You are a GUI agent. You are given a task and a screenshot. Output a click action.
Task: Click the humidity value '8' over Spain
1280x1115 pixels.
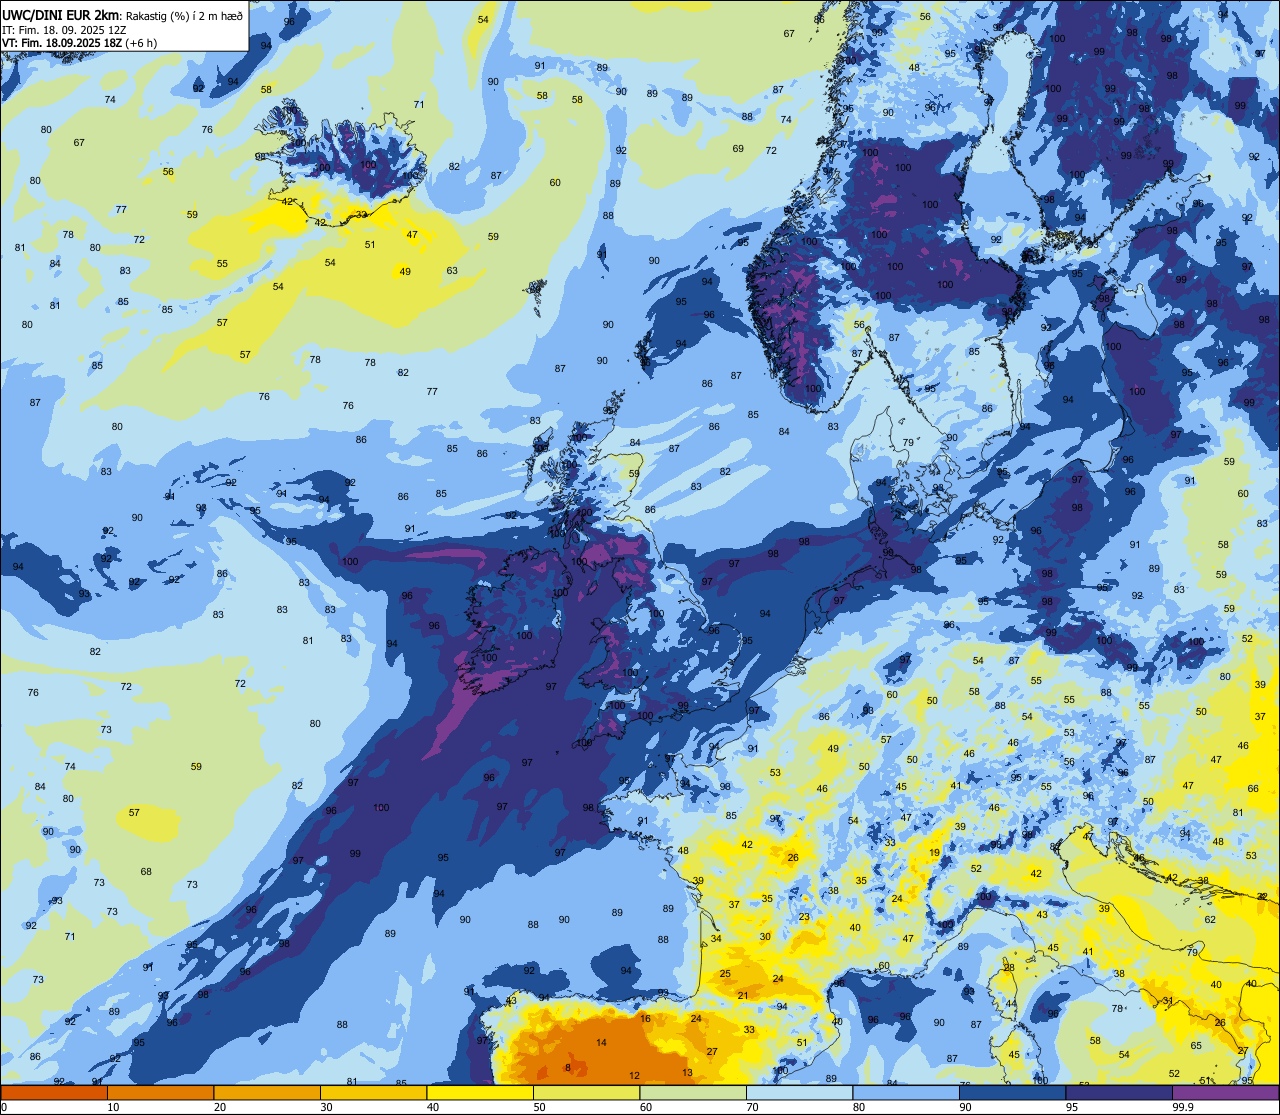pos(568,1068)
